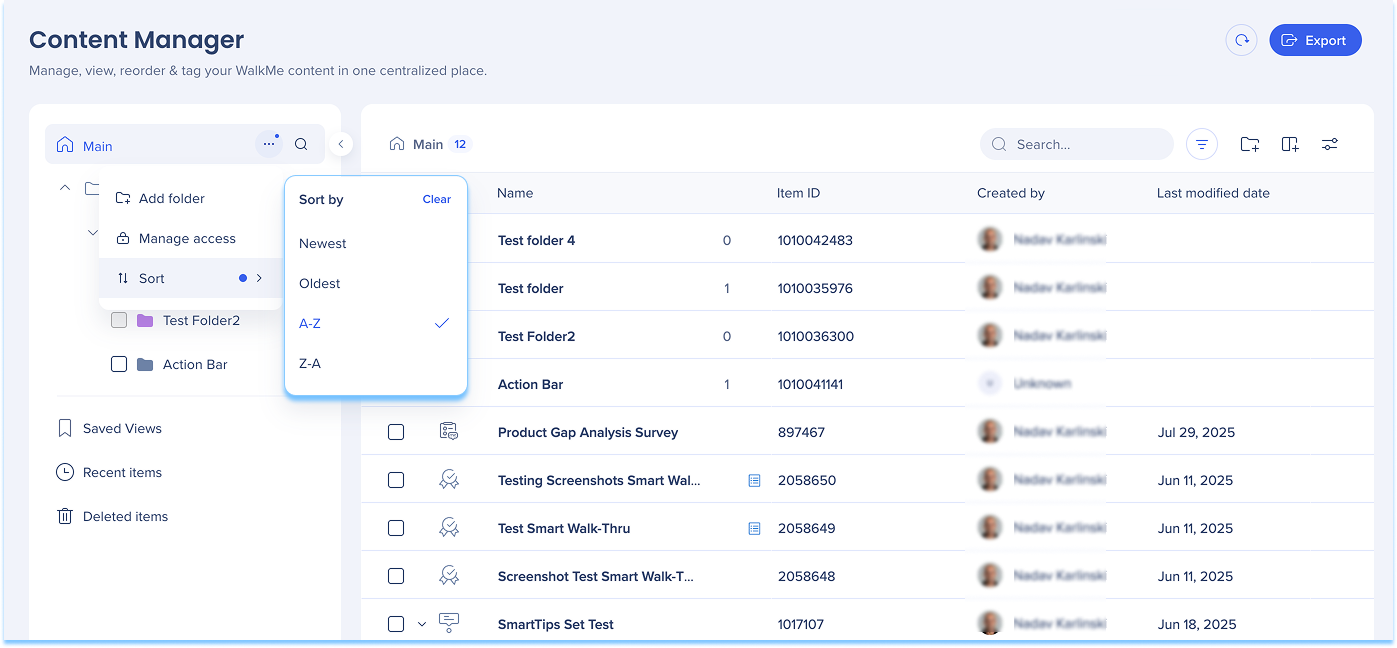Click the refresh icon beside Export

tap(1241, 40)
